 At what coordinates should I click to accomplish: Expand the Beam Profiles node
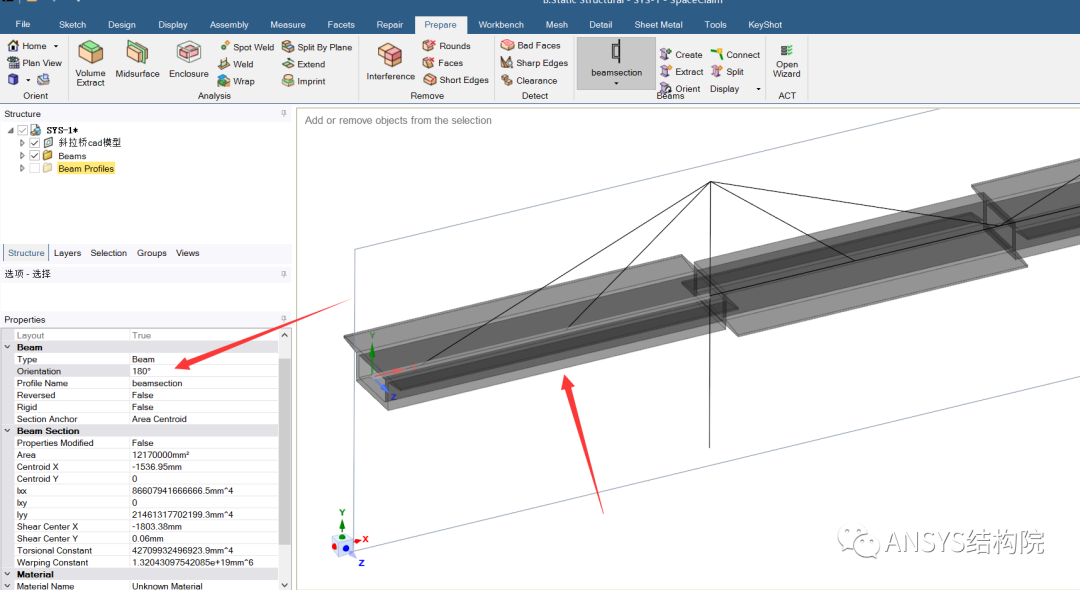pos(22,168)
